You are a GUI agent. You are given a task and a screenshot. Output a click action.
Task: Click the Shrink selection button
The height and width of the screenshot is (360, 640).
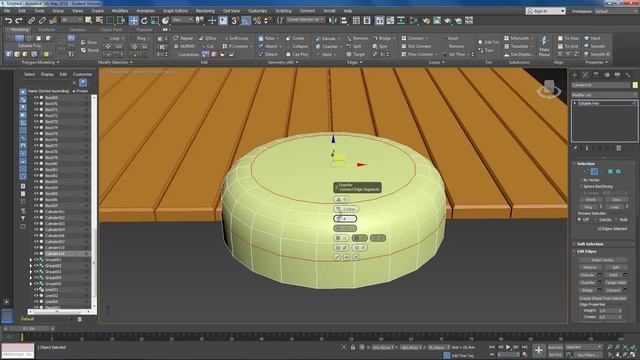point(591,200)
